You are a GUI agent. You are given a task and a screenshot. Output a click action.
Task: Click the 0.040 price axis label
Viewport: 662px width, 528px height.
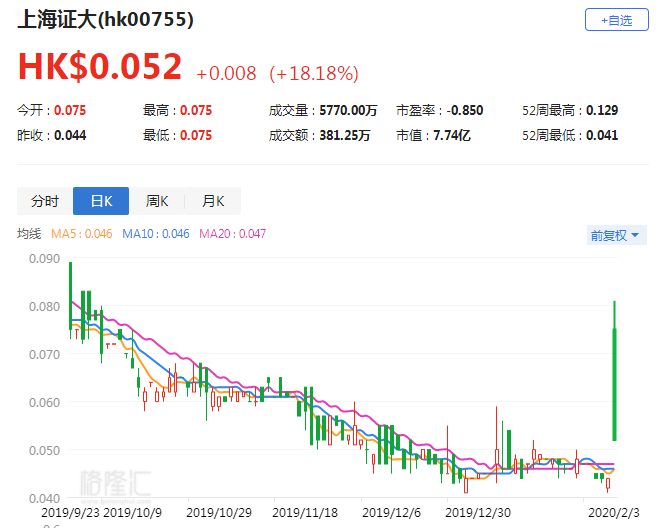point(44,498)
